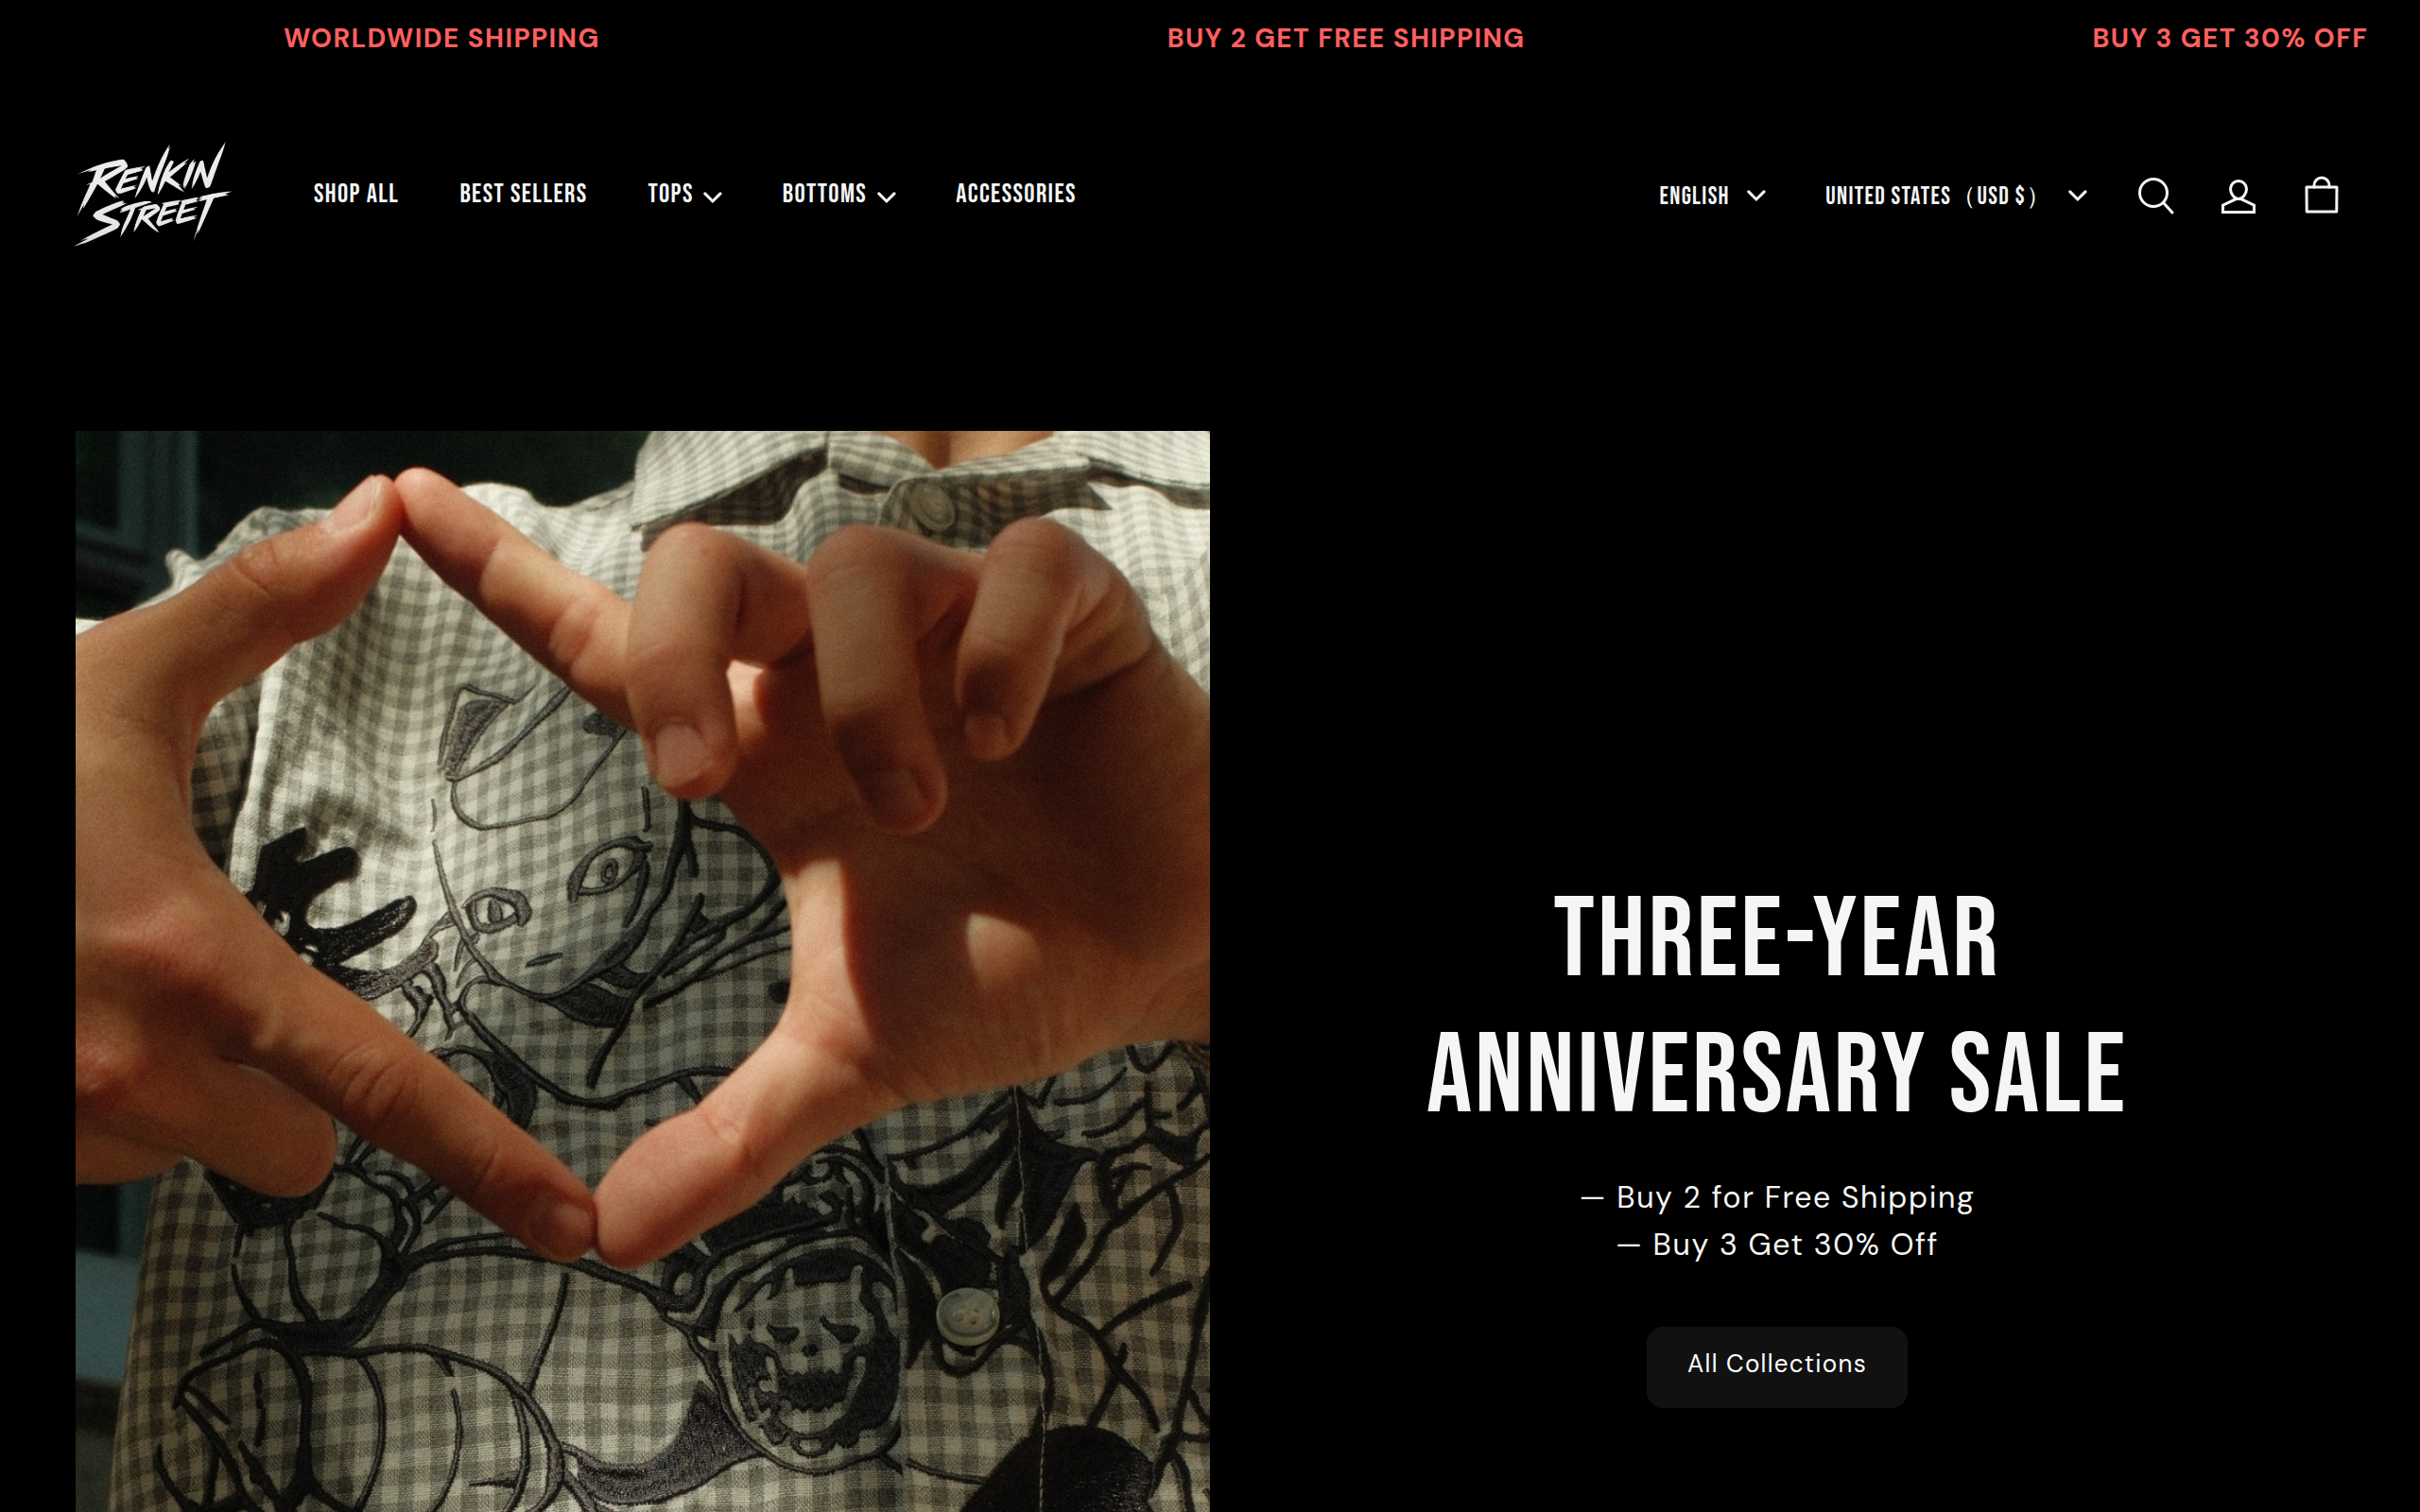
Task: Go to Shop All
Action: coord(356,194)
